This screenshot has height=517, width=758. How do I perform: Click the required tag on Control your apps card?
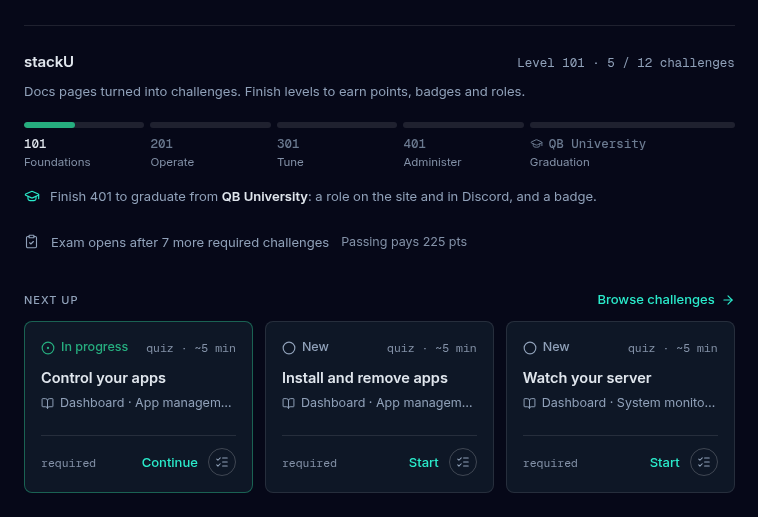(x=68, y=463)
